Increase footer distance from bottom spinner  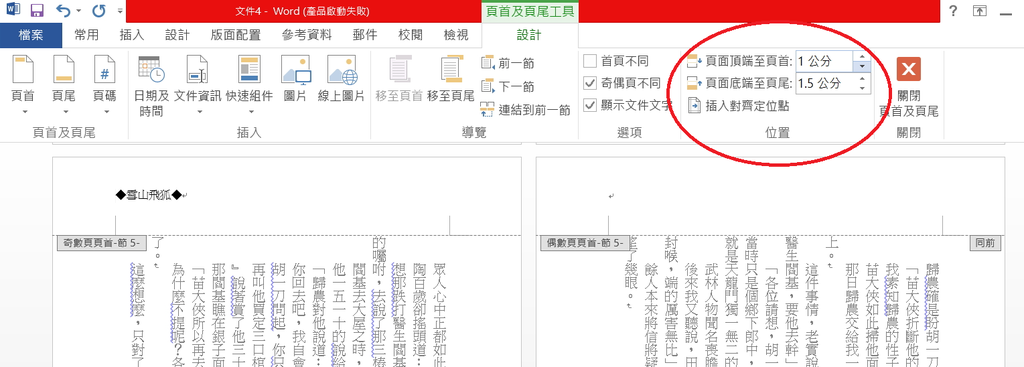coord(863,78)
